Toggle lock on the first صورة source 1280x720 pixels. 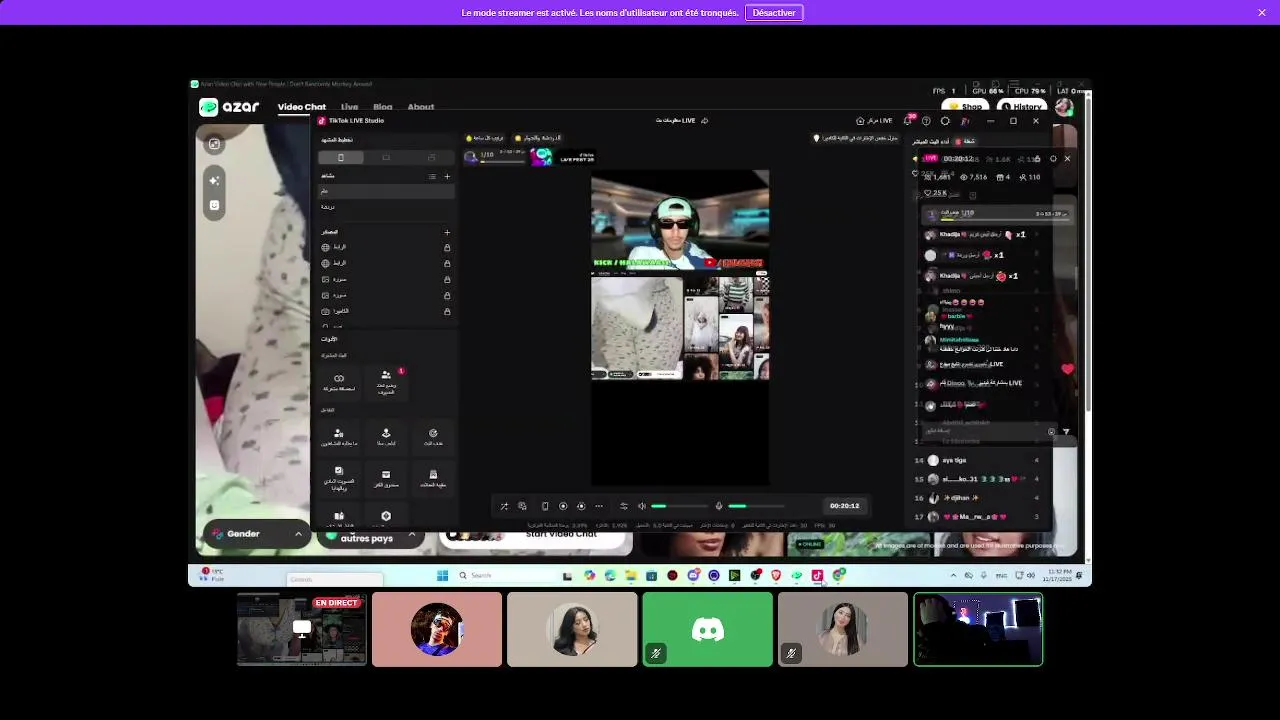(x=447, y=279)
